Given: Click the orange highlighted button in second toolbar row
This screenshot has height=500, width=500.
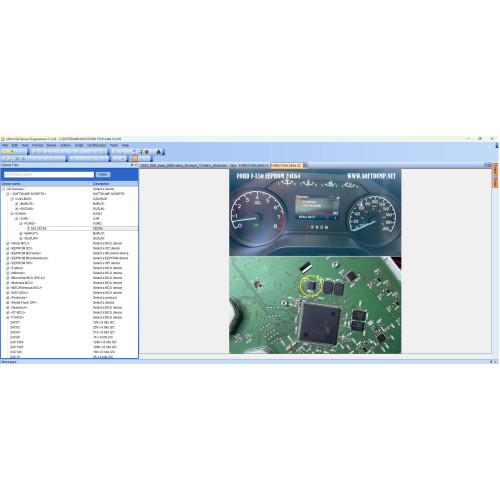Looking at the screenshot, I should point(135,159).
